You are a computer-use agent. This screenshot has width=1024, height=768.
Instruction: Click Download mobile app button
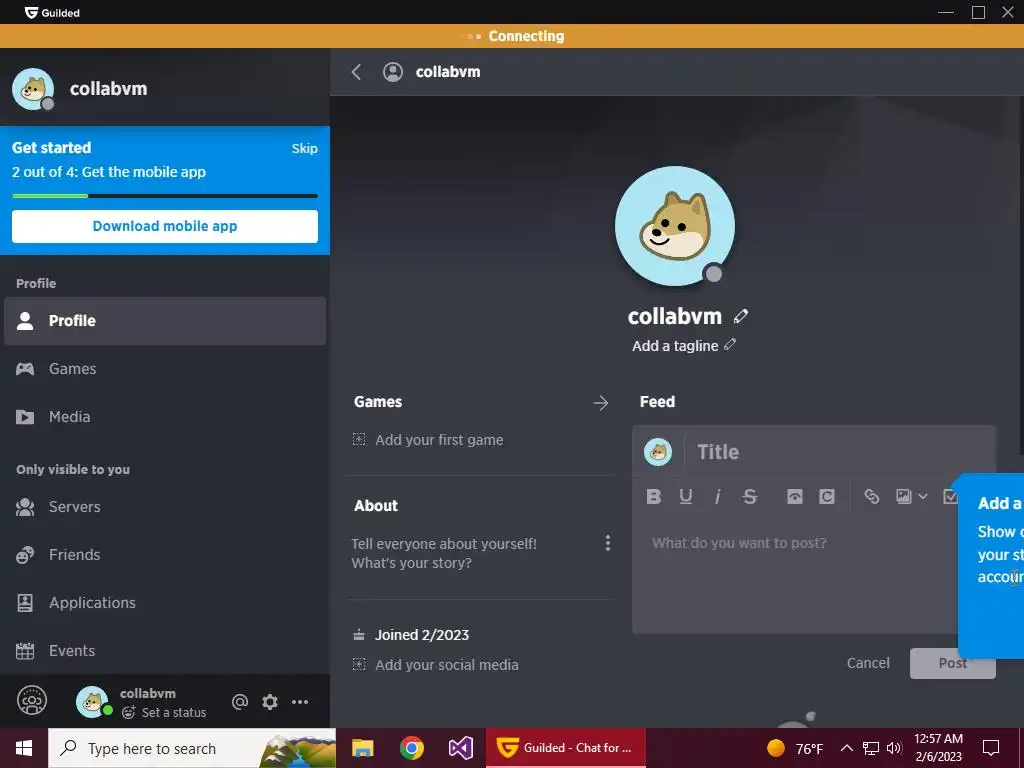(x=165, y=226)
